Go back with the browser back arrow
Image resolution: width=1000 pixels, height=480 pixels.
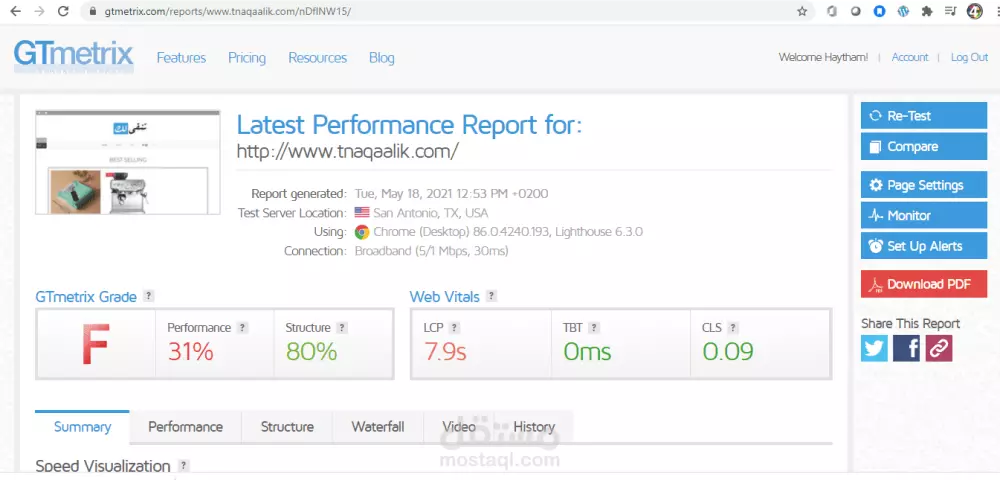[15, 11]
